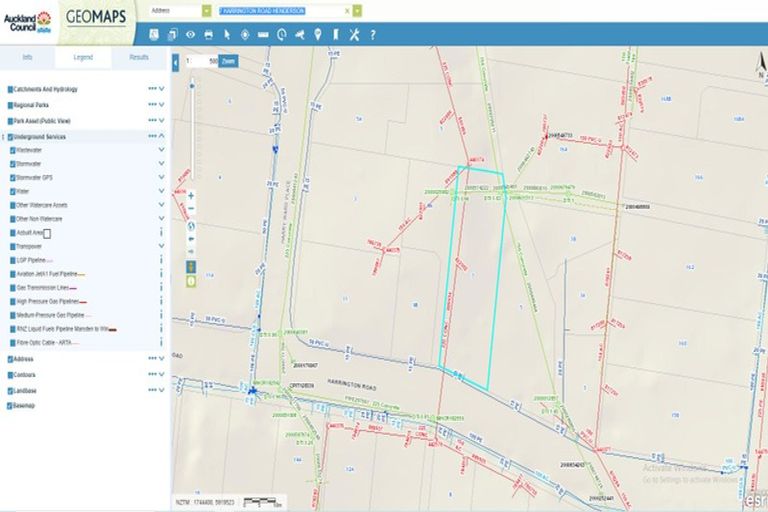Image resolution: width=768 pixels, height=512 pixels.
Task: Open the Address search type dropdown
Action: [206, 10]
